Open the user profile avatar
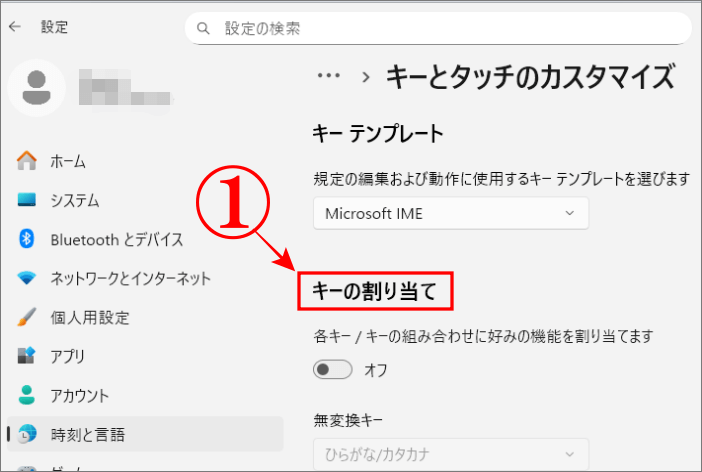Viewport: 702px width, 472px height. pyautogui.click(x=37, y=88)
